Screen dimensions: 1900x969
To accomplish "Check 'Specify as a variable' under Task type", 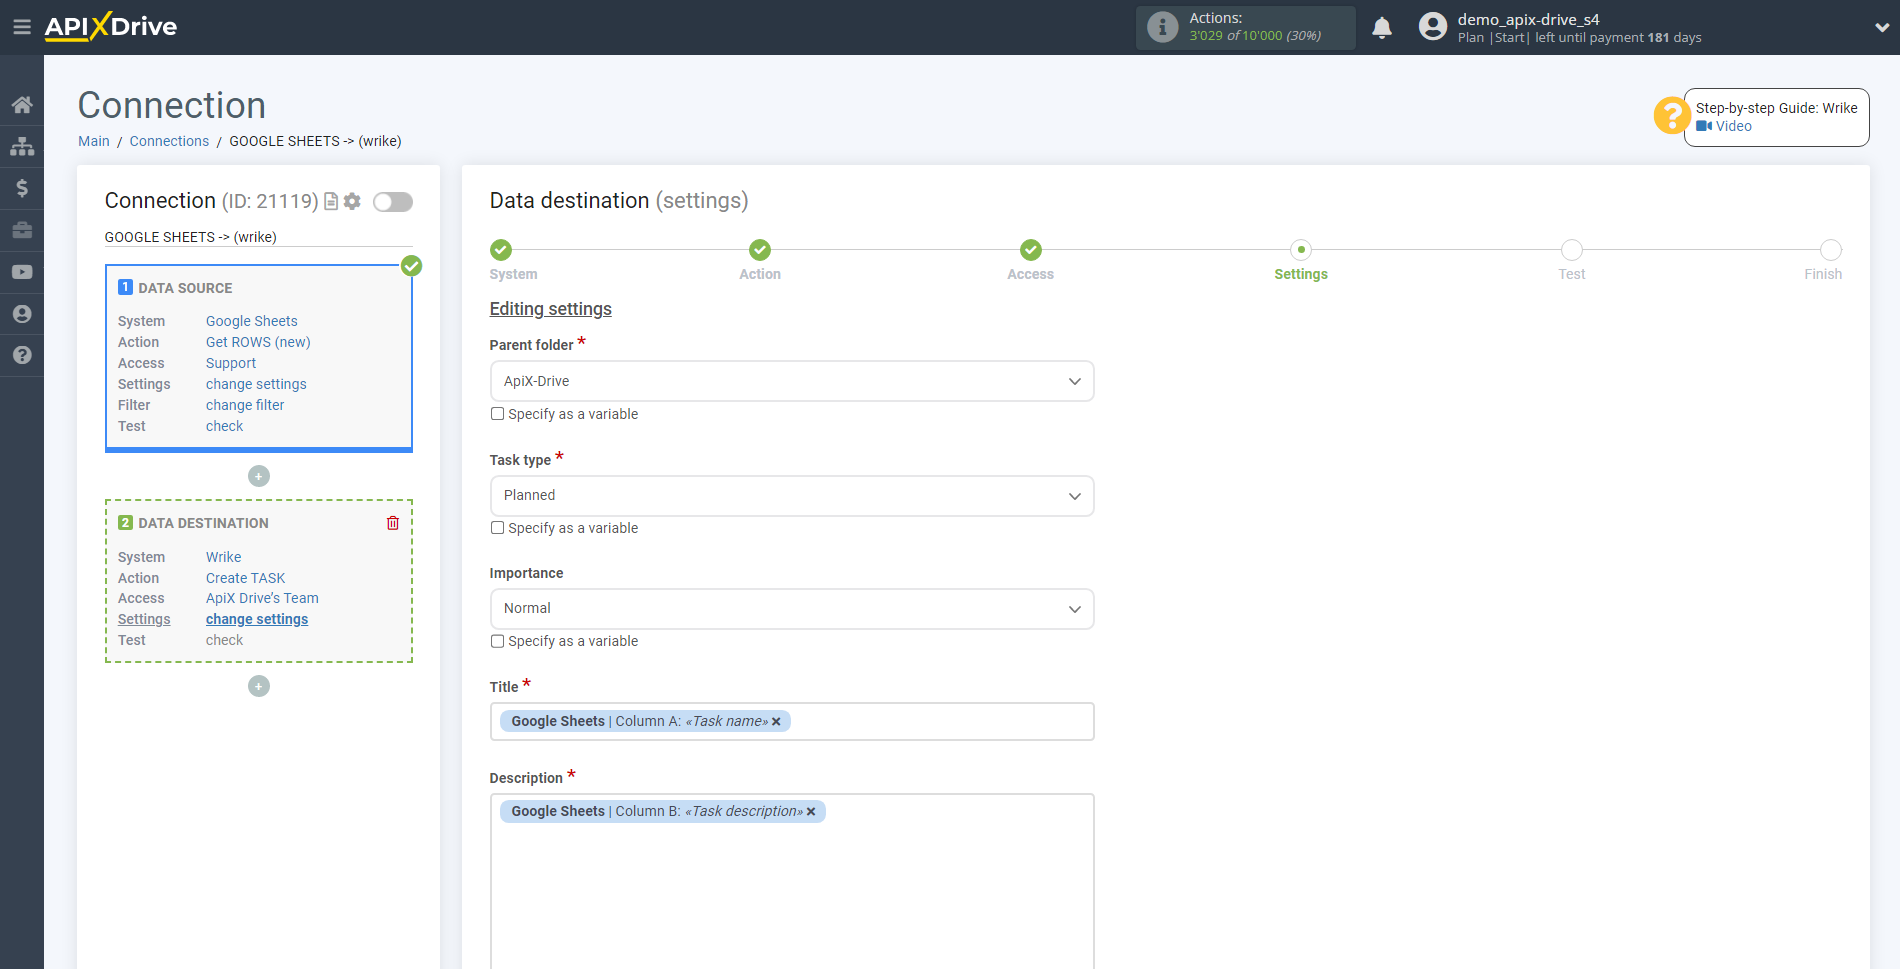I will tap(497, 528).
